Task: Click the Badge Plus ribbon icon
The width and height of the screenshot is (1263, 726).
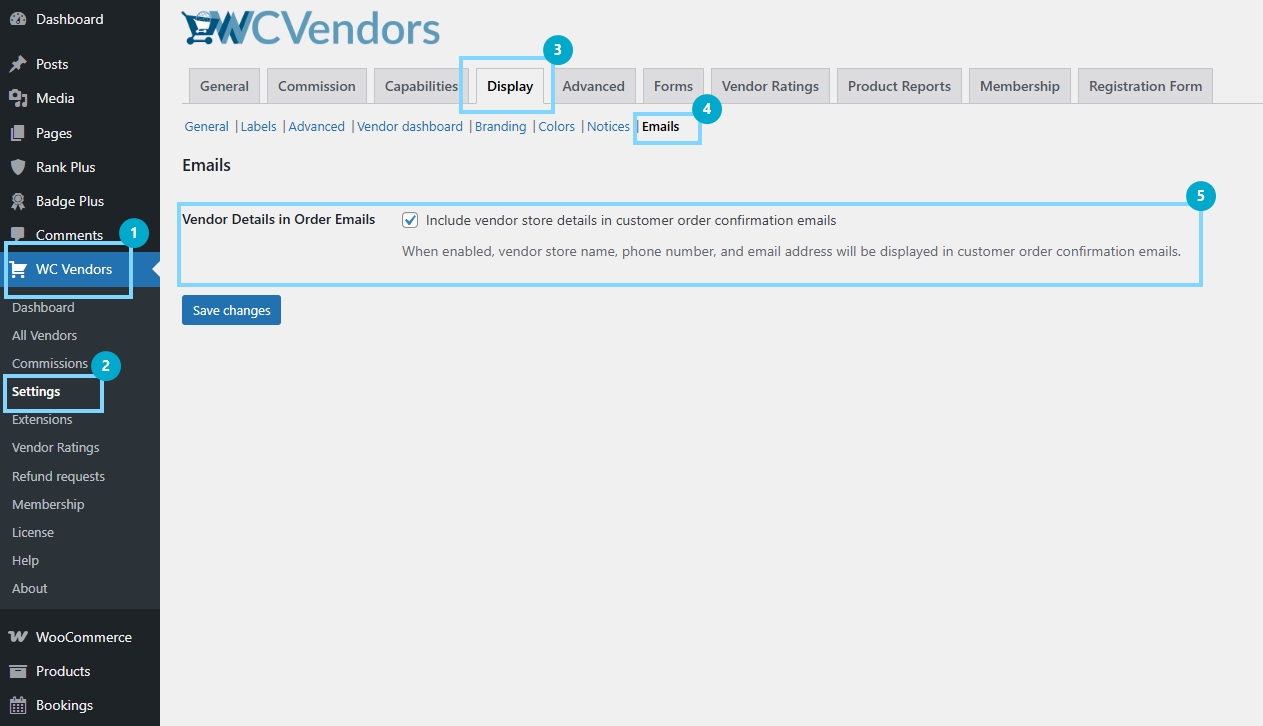Action: tap(18, 201)
